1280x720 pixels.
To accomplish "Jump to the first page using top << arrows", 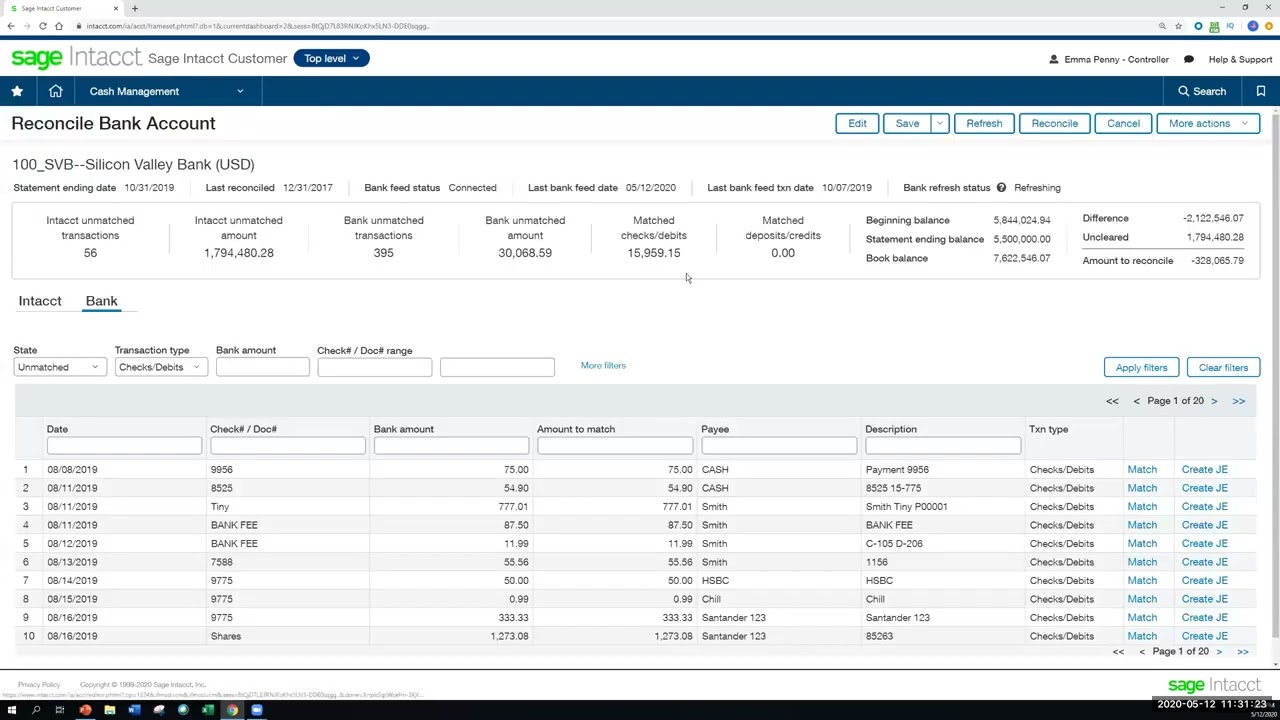I will tap(1112, 401).
